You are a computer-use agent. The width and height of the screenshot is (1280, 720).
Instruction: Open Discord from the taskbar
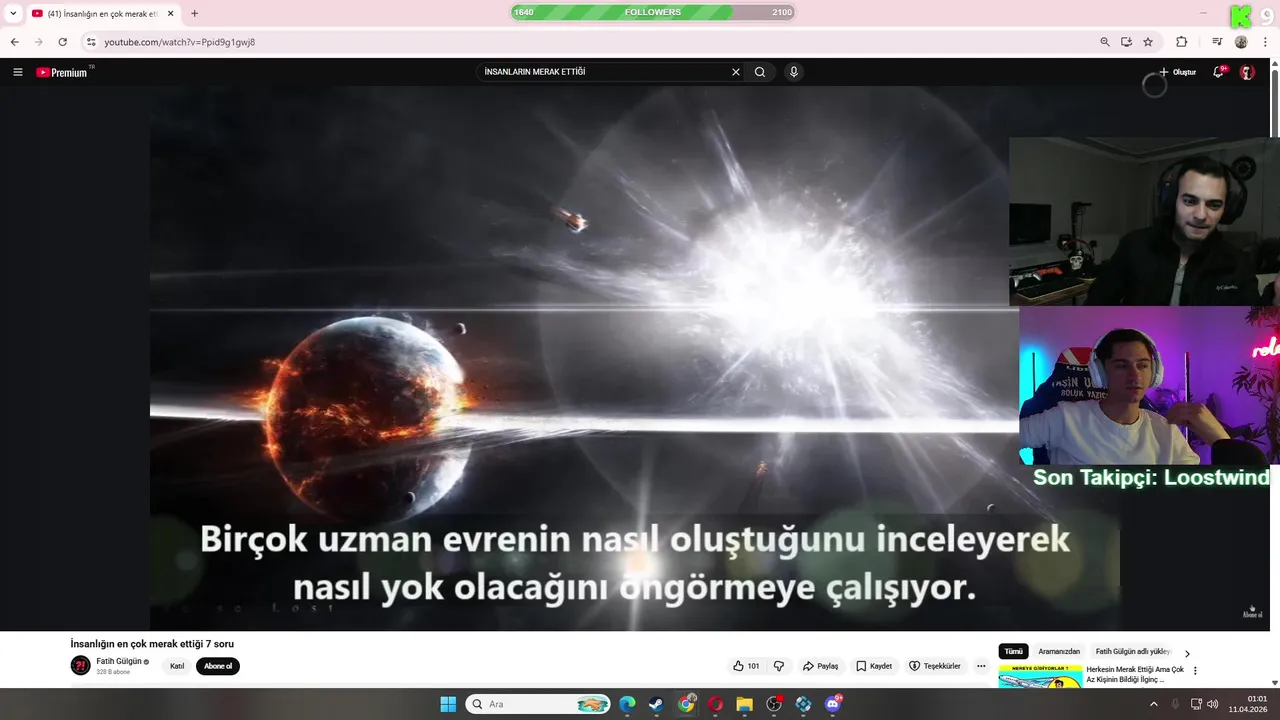tap(833, 704)
